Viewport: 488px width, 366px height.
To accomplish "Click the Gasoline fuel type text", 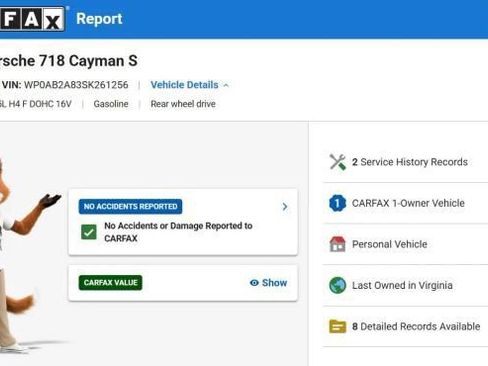I will 111,104.
